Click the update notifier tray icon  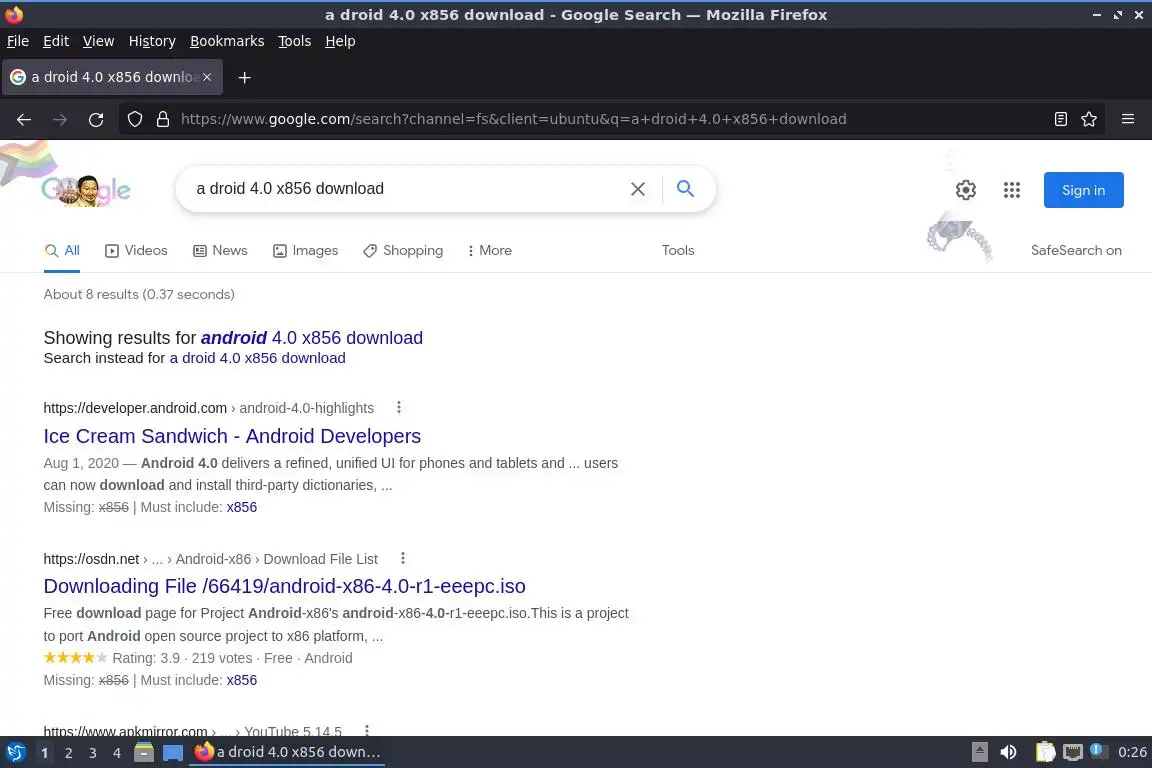click(x=1097, y=750)
